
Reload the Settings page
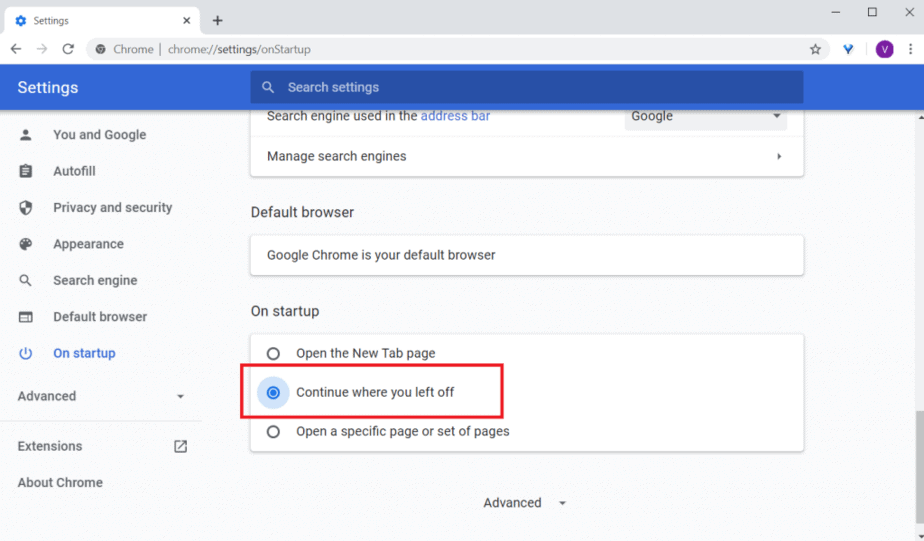pyautogui.click(x=68, y=49)
